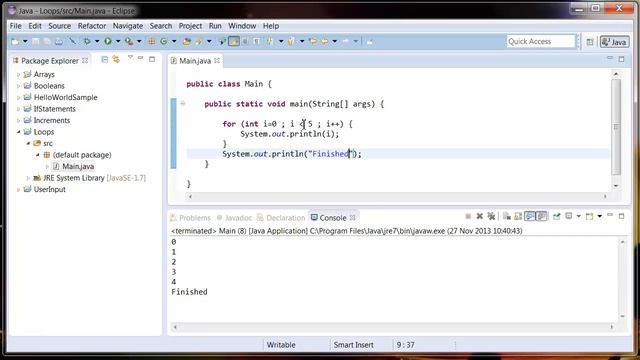Screen dimensions: 640x360
Task: Click the Console horizontal scrollbar
Action: click(393, 327)
